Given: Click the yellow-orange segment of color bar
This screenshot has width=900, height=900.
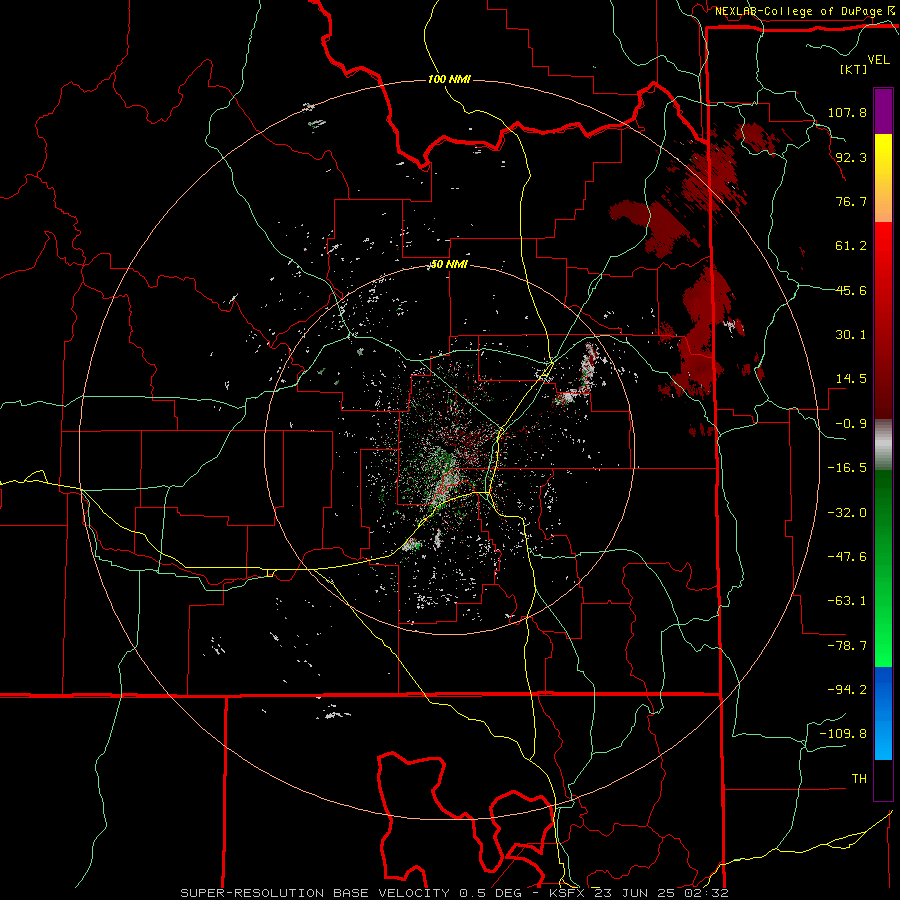Looking at the screenshot, I should pyautogui.click(x=883, y=178).
